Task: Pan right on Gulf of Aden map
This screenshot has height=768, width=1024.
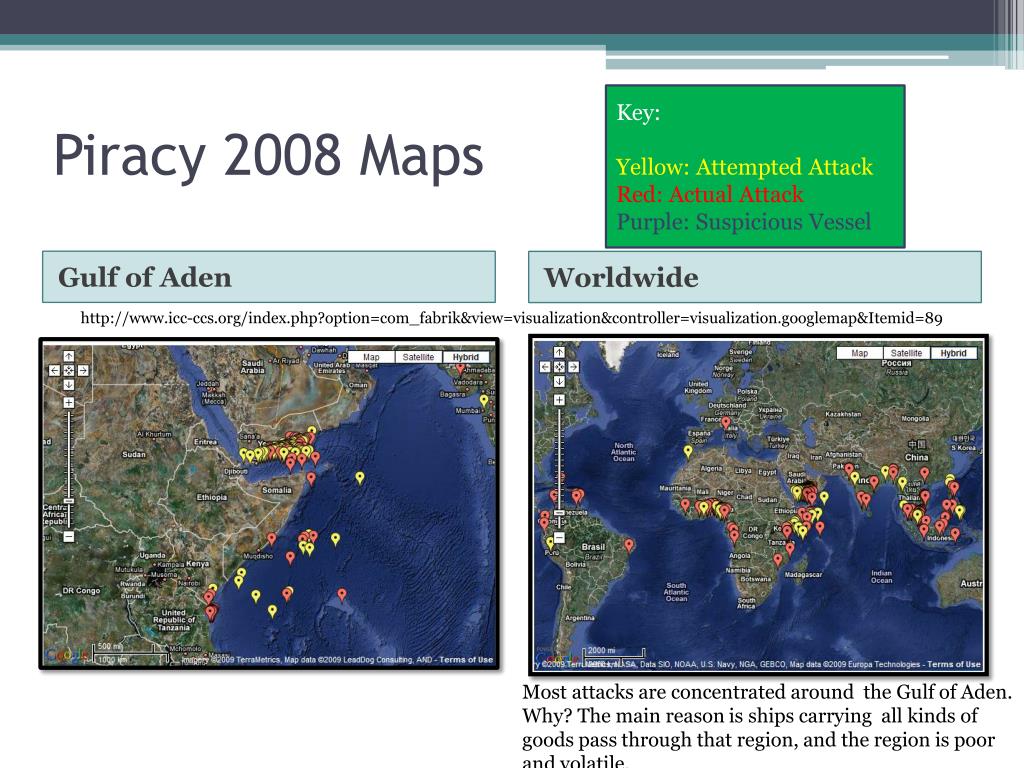Action: point(83,370)
